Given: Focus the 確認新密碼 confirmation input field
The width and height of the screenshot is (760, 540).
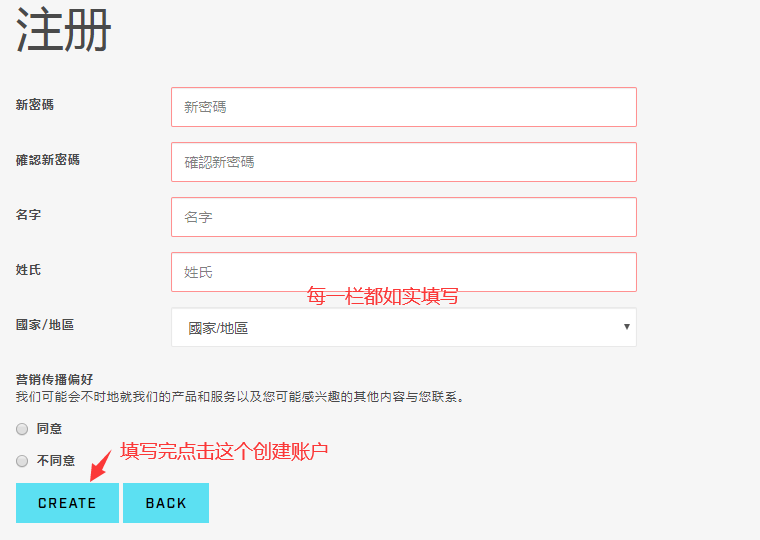Looking at the screenshot, I should [x=403, y=162].
